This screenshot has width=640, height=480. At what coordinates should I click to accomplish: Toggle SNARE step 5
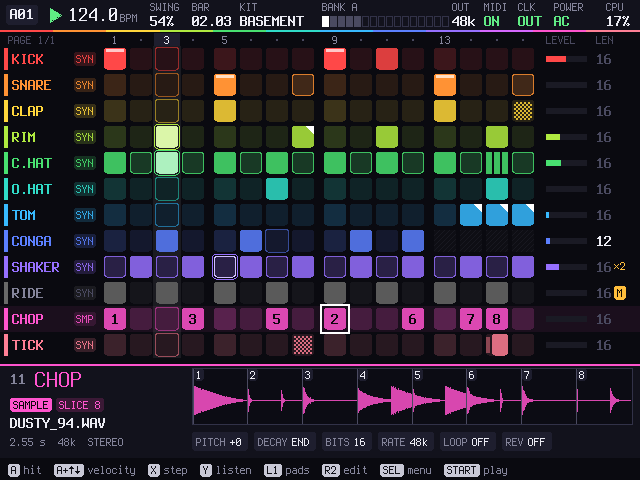(225, 85)
